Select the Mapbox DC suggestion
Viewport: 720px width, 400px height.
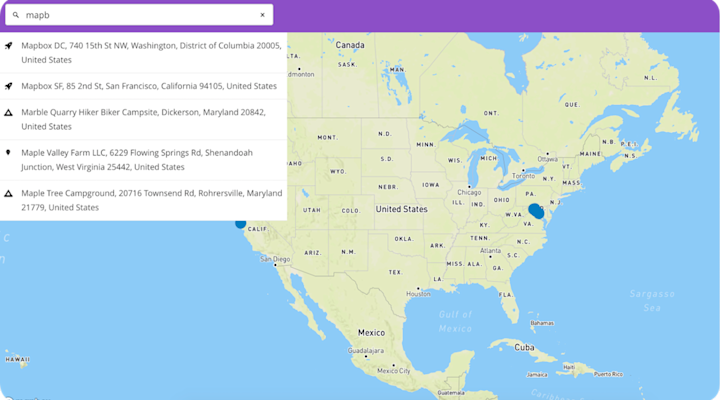pos(143,52)
